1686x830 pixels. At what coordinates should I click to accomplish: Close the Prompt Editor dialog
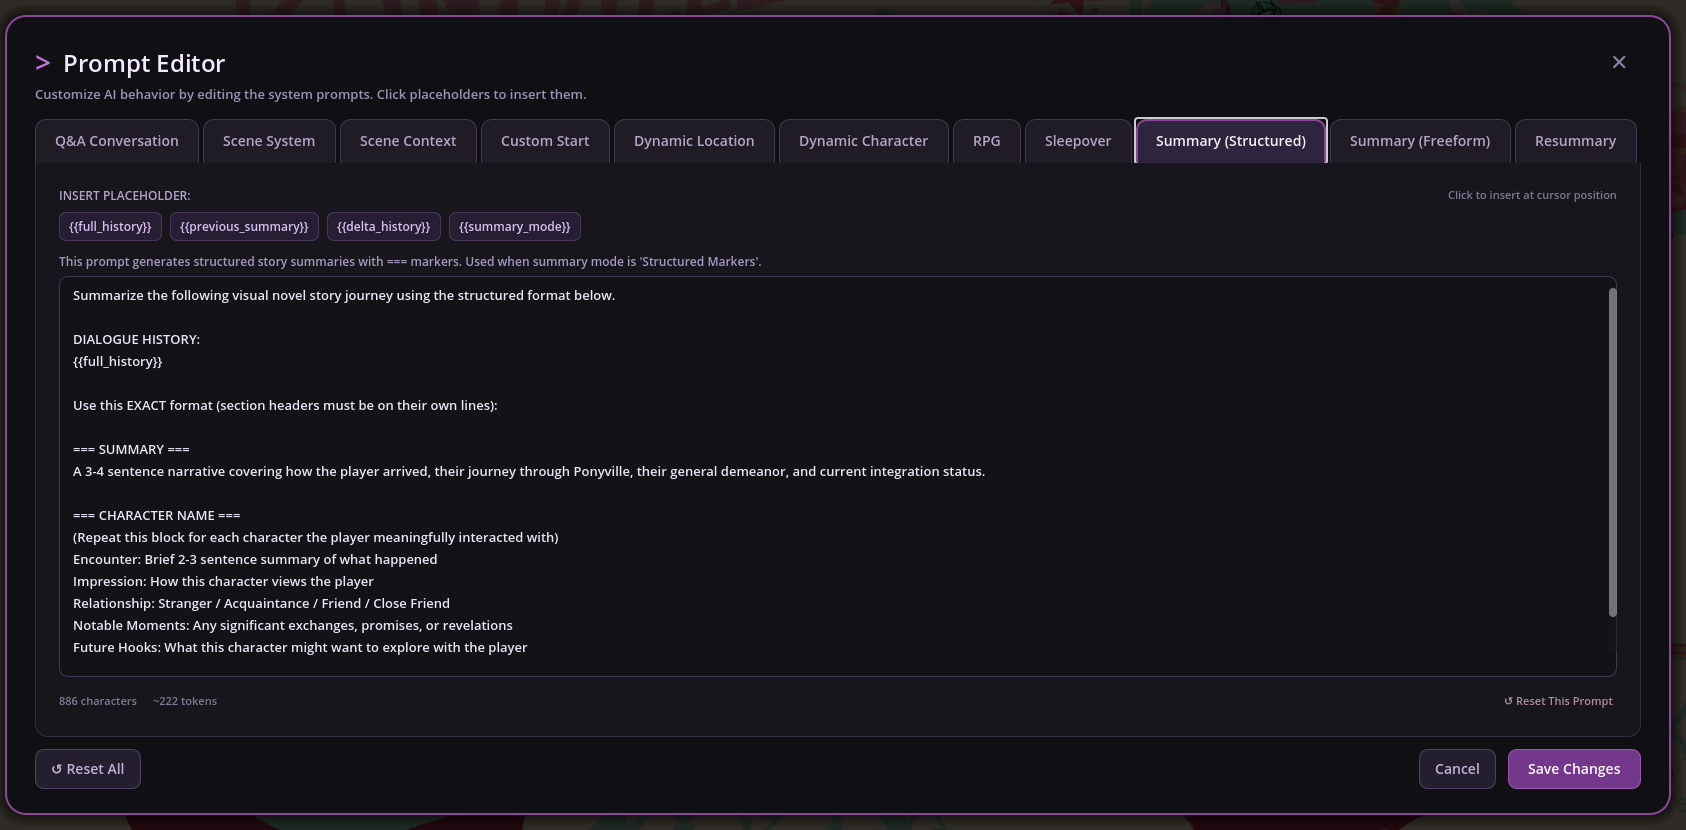1619,62
